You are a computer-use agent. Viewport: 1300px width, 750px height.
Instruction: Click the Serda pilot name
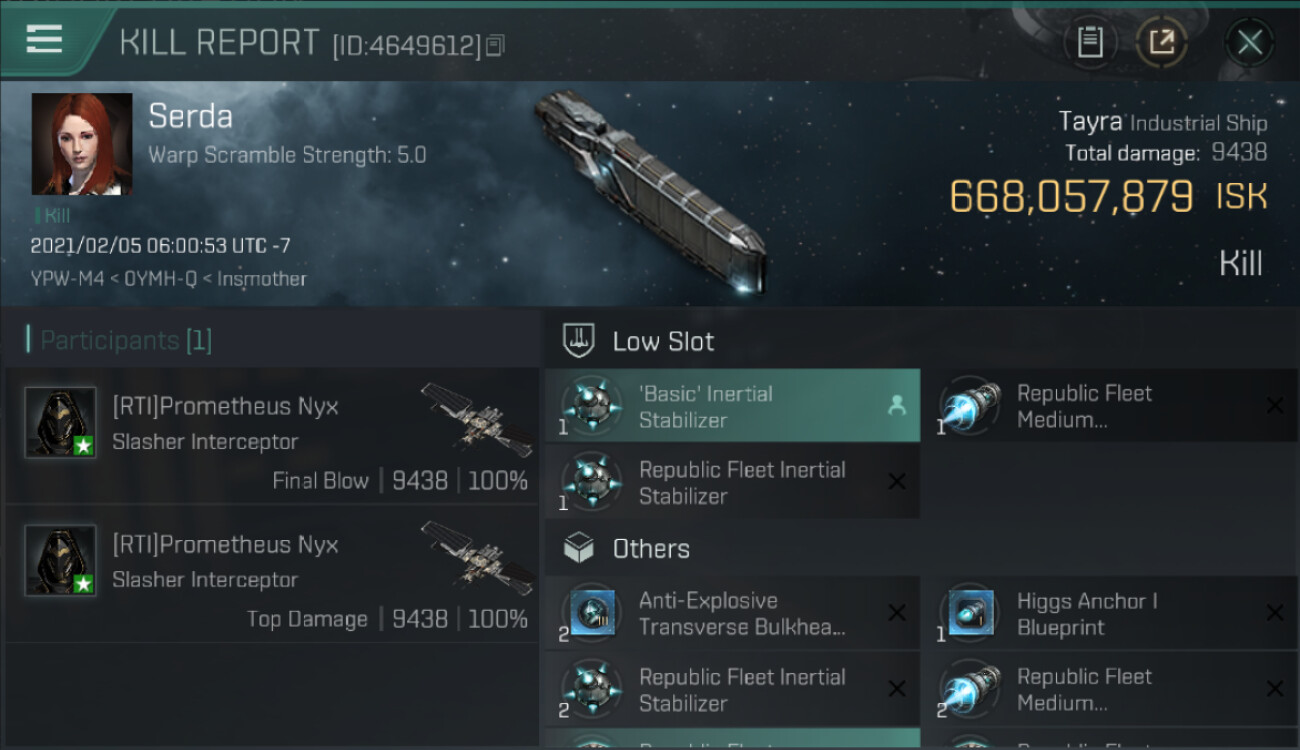[x=190, y=116]
